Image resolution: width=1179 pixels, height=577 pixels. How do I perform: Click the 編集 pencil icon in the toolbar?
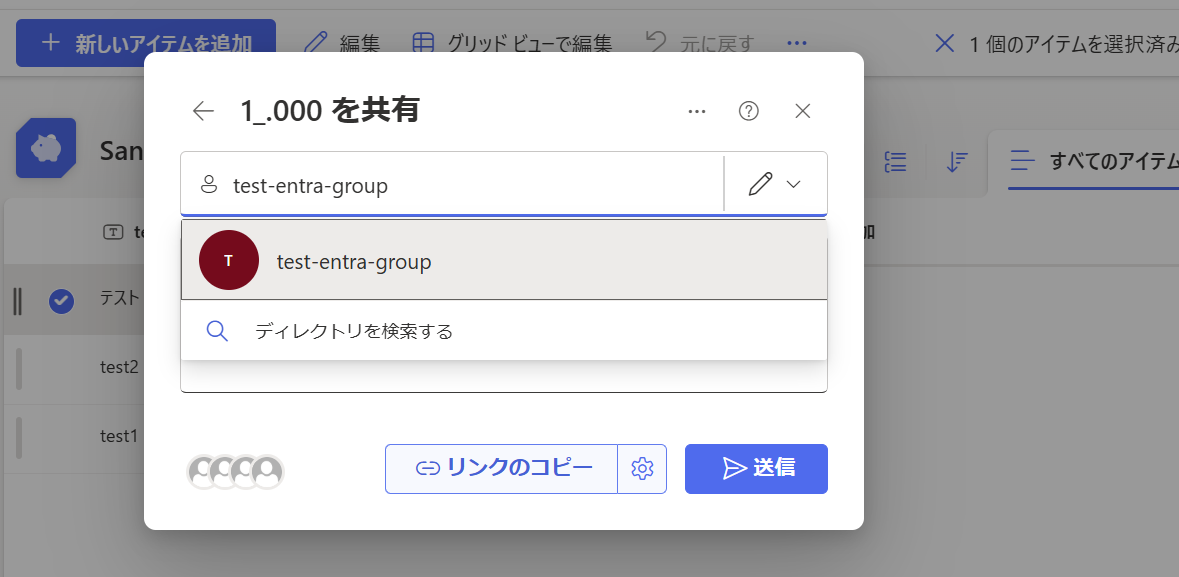point(316,42)
